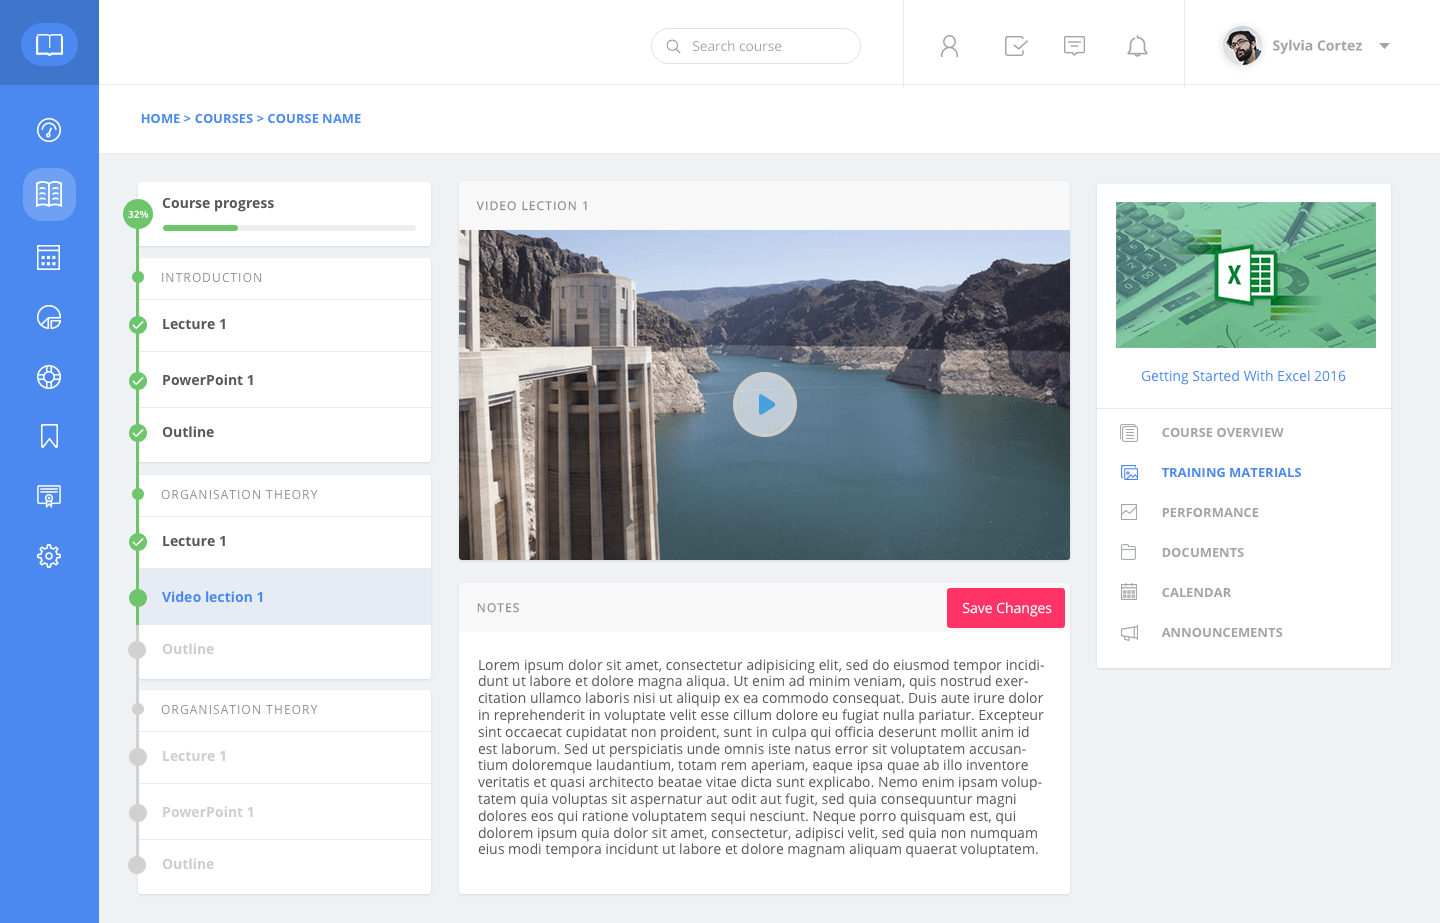This screenshot has width=1440, height=923.
Task: Open the settings gear sidebar icon
Action: (x=49, y=556)
